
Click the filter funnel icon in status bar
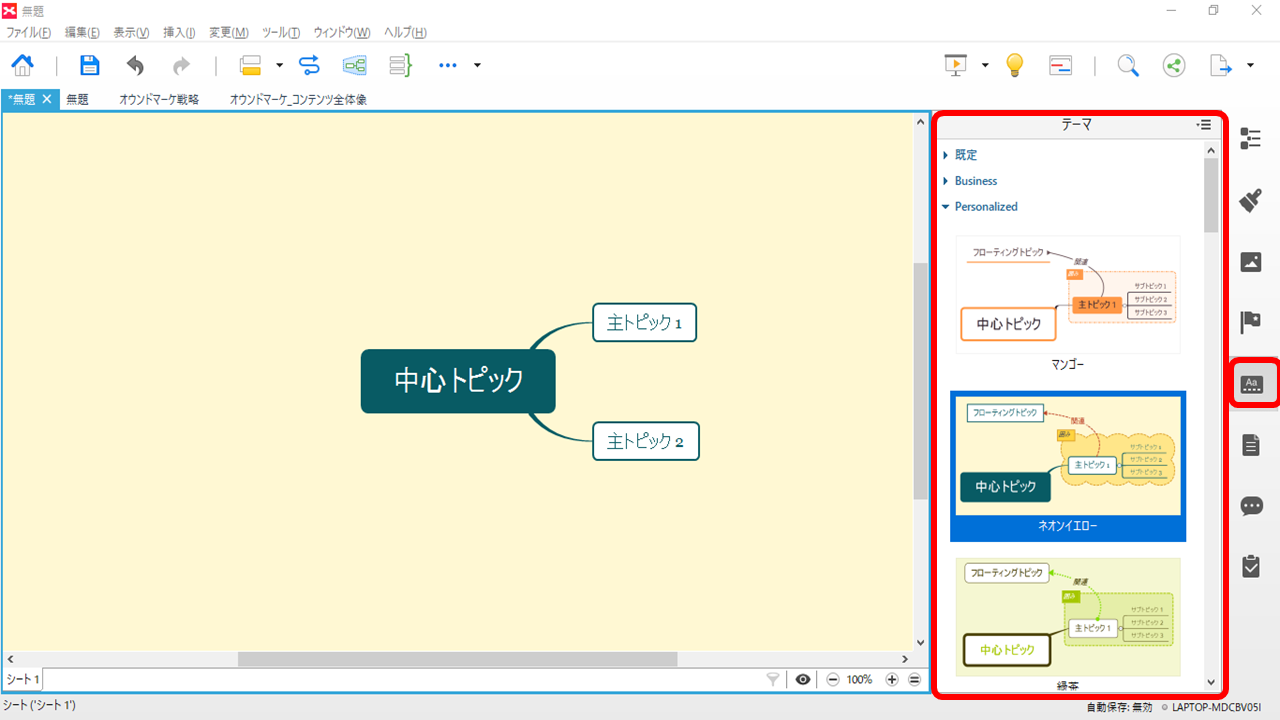(x=772, y=680)
